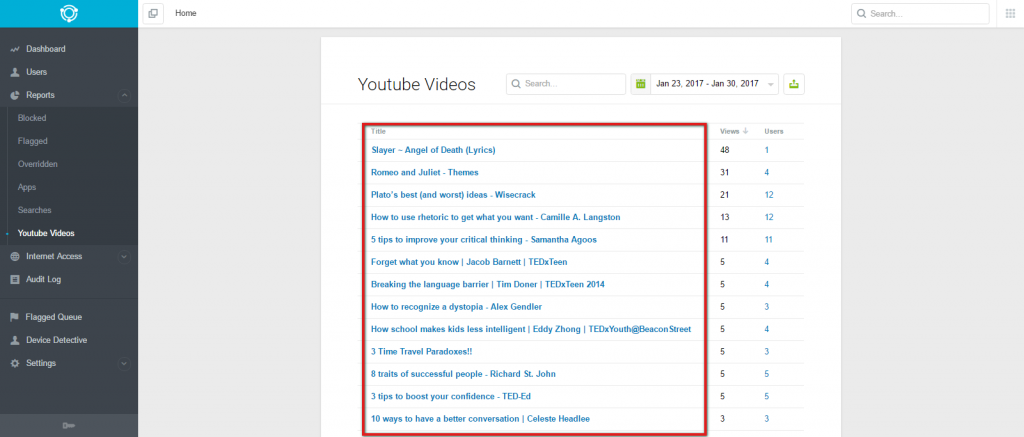Click users count 12 for Plato's row
Image resolution: width=1024 pixels, height=437 pixels.
point(769,195)
